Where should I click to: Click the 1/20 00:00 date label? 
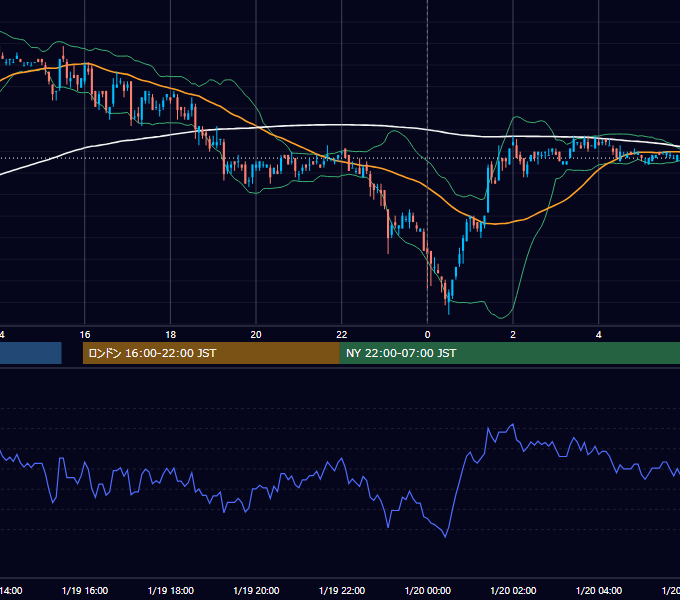tap(428, 590)
